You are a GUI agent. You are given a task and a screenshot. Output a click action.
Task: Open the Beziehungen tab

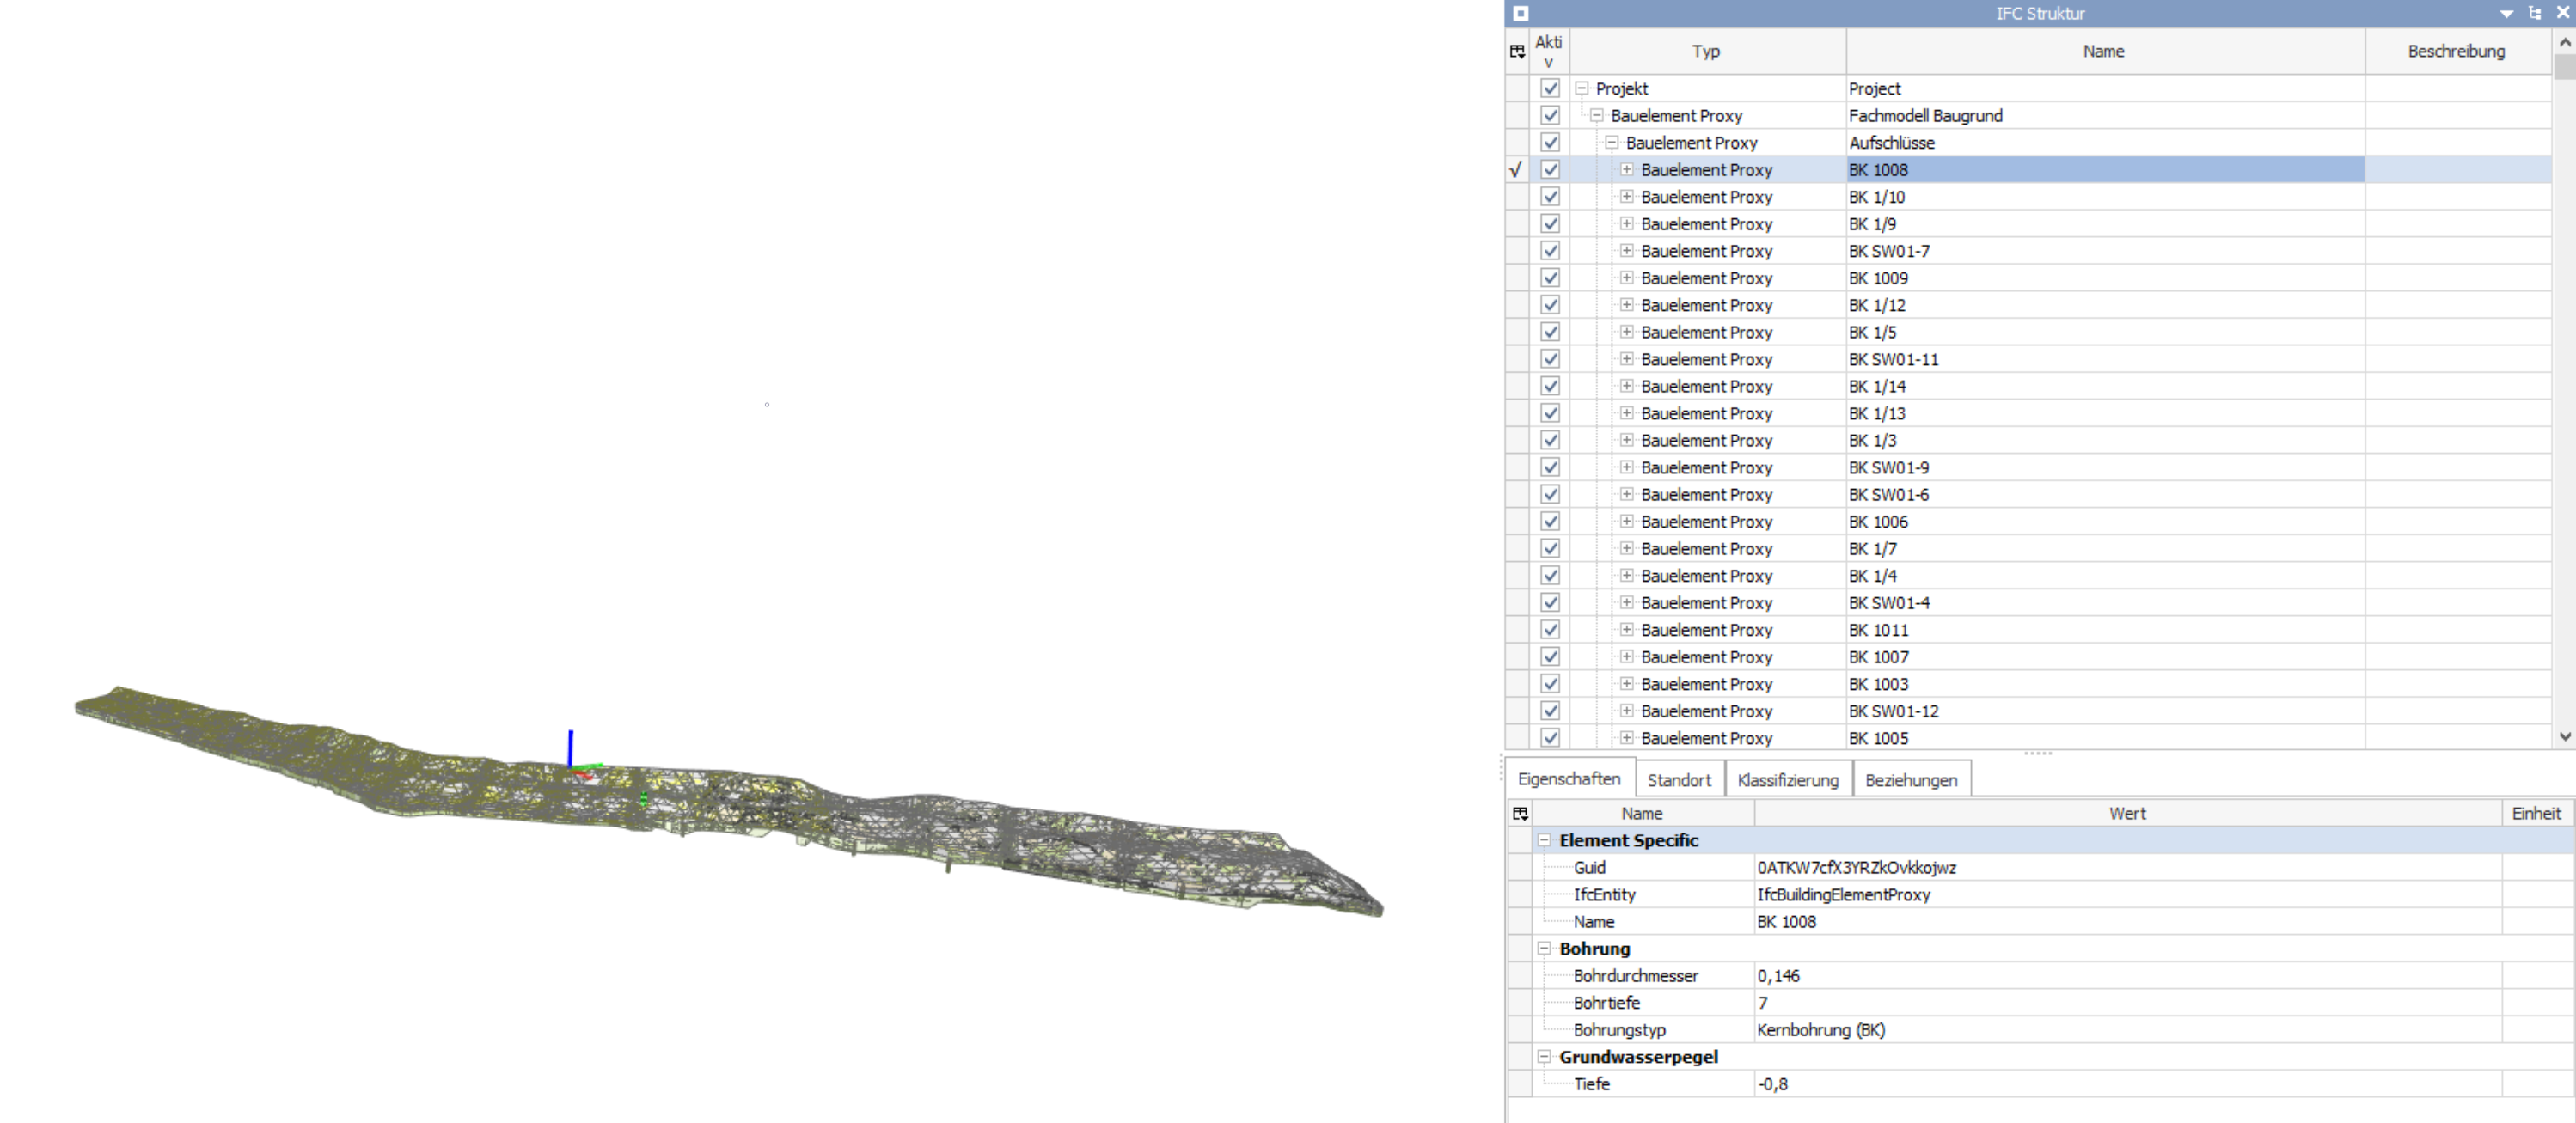coord(1910,780)
